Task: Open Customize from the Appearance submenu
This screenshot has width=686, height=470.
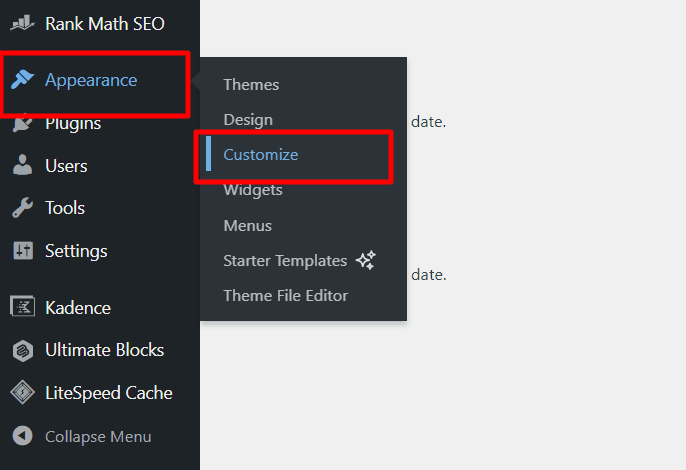Action: pyautogui.click(x=260, y=155)
